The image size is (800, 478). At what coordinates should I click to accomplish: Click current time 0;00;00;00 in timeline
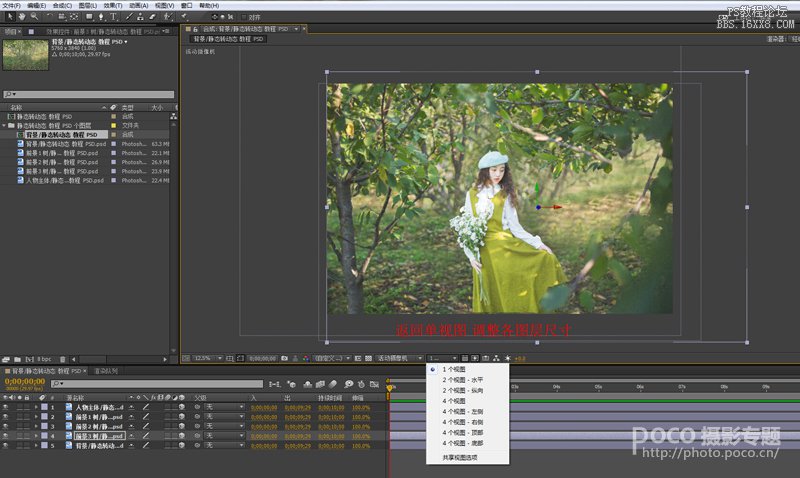[25, 382]
